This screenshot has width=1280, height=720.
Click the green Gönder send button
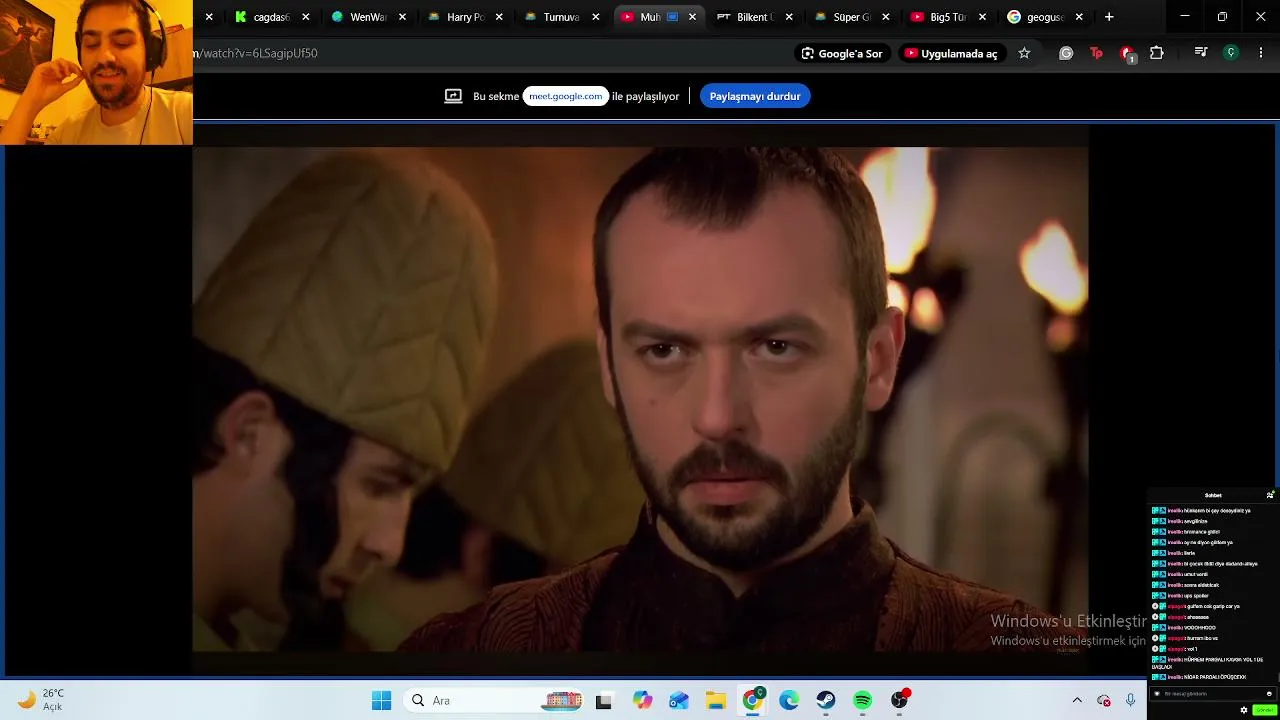1264,710
